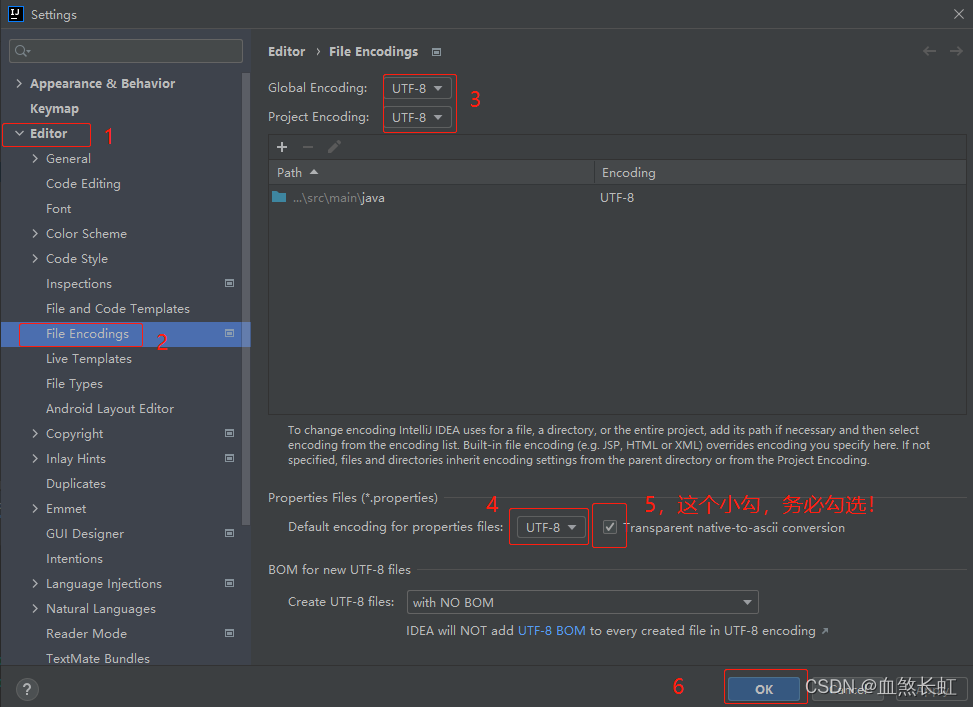Click the project-level icon beside File Encodings title

coord(436,52)
